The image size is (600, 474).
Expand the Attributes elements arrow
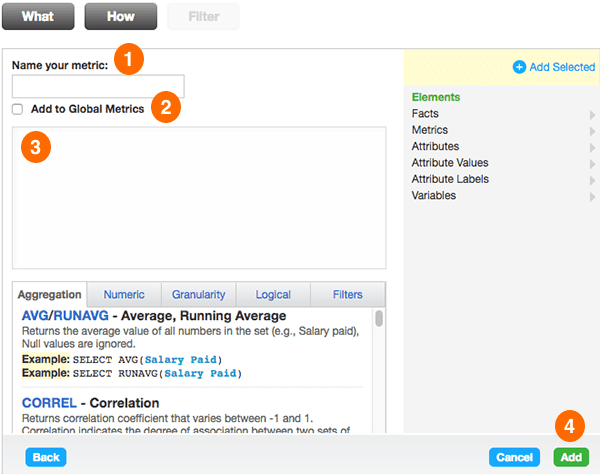(x=593, y=147)
